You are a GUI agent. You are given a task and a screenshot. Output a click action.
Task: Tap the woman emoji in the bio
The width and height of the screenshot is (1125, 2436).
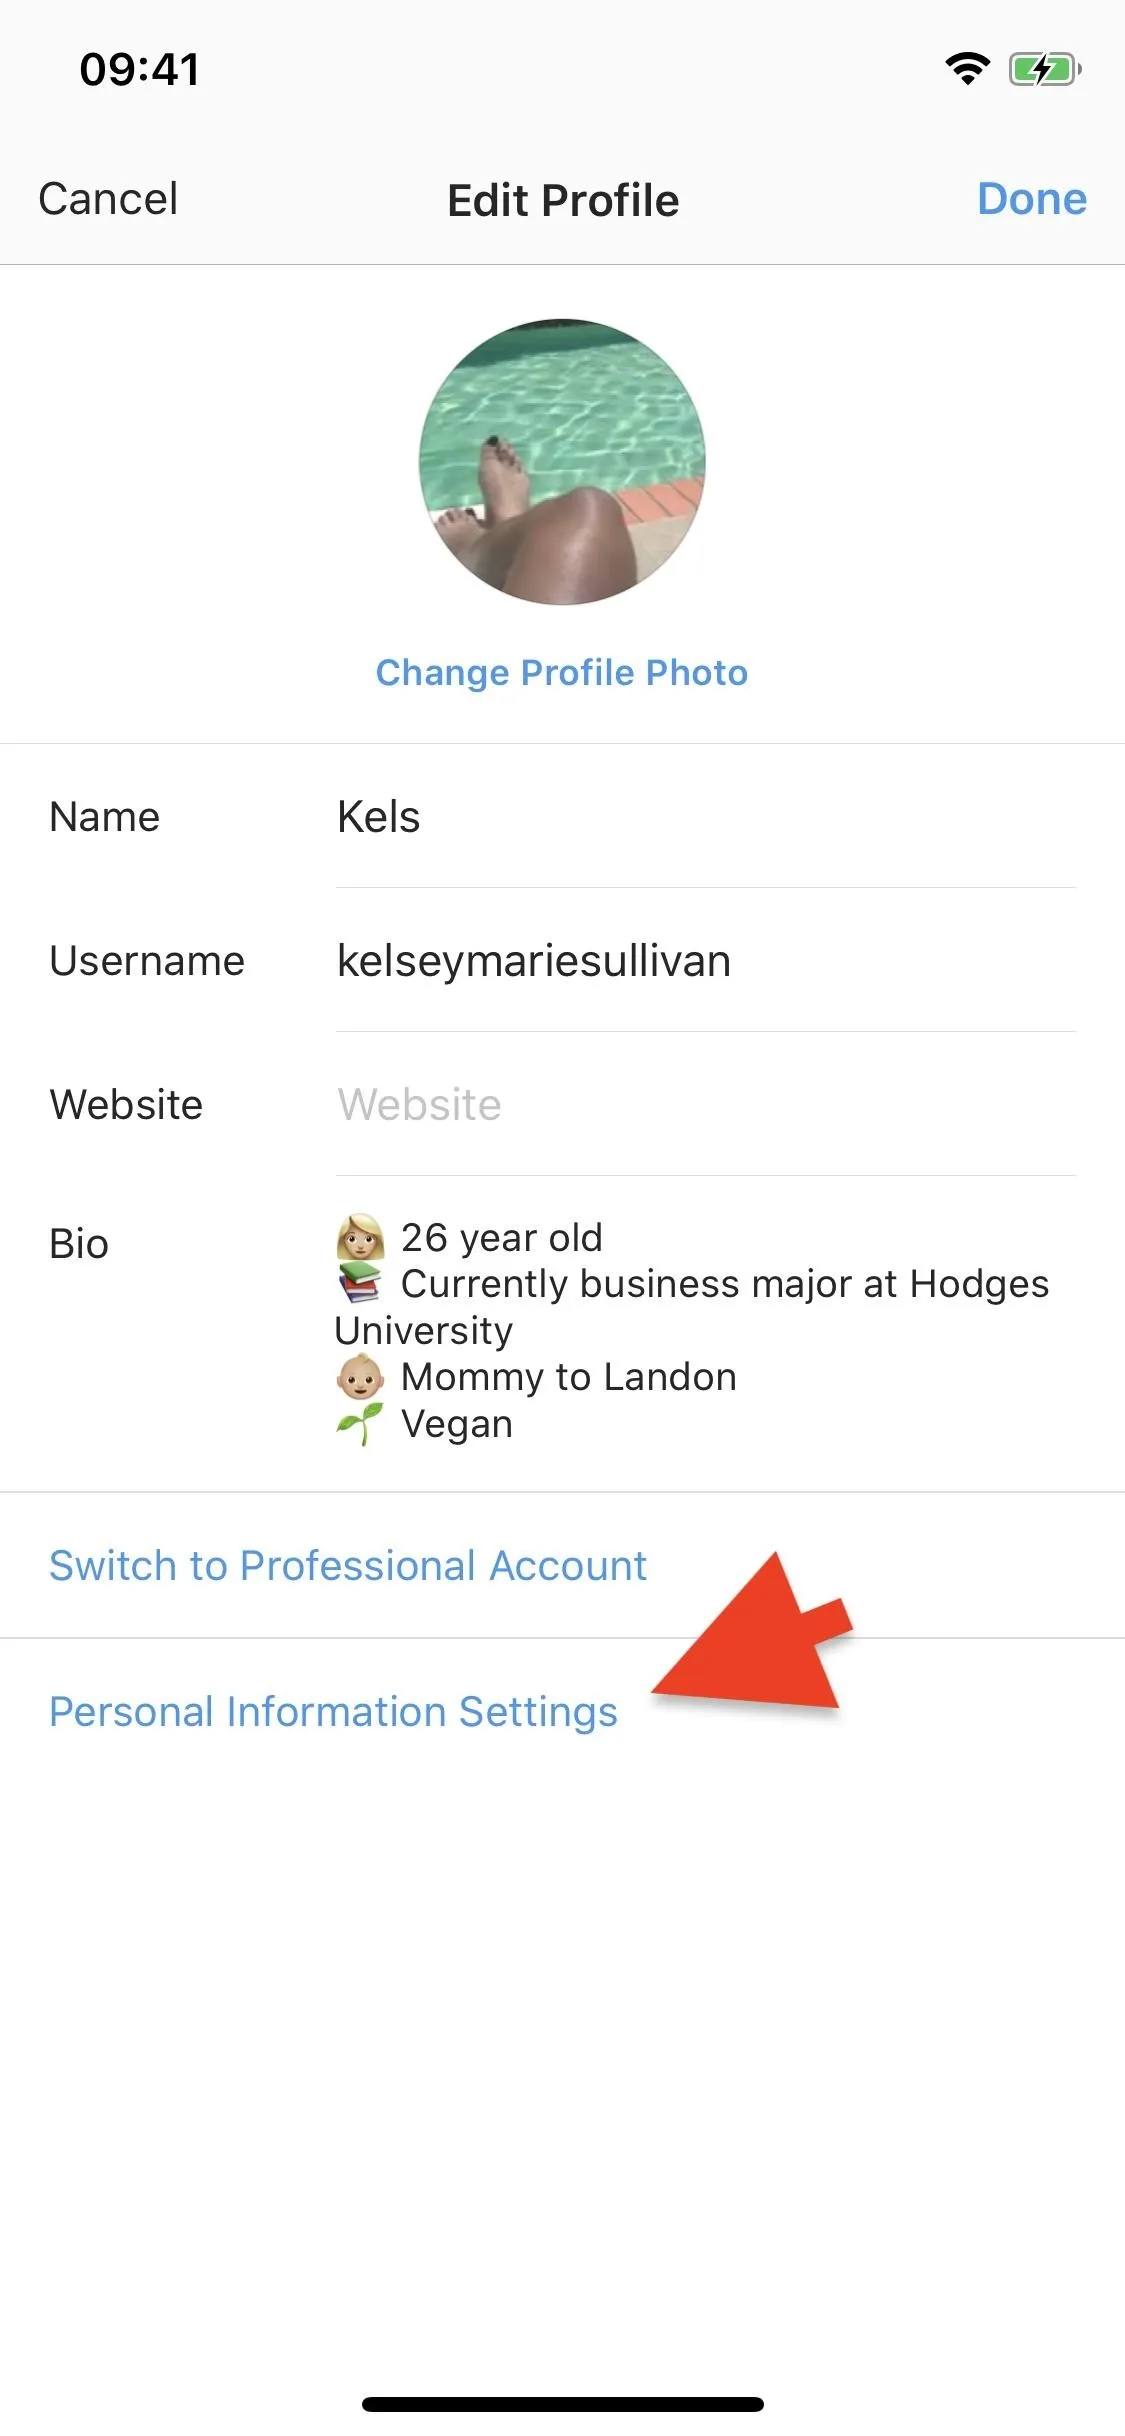(360, 1238)
